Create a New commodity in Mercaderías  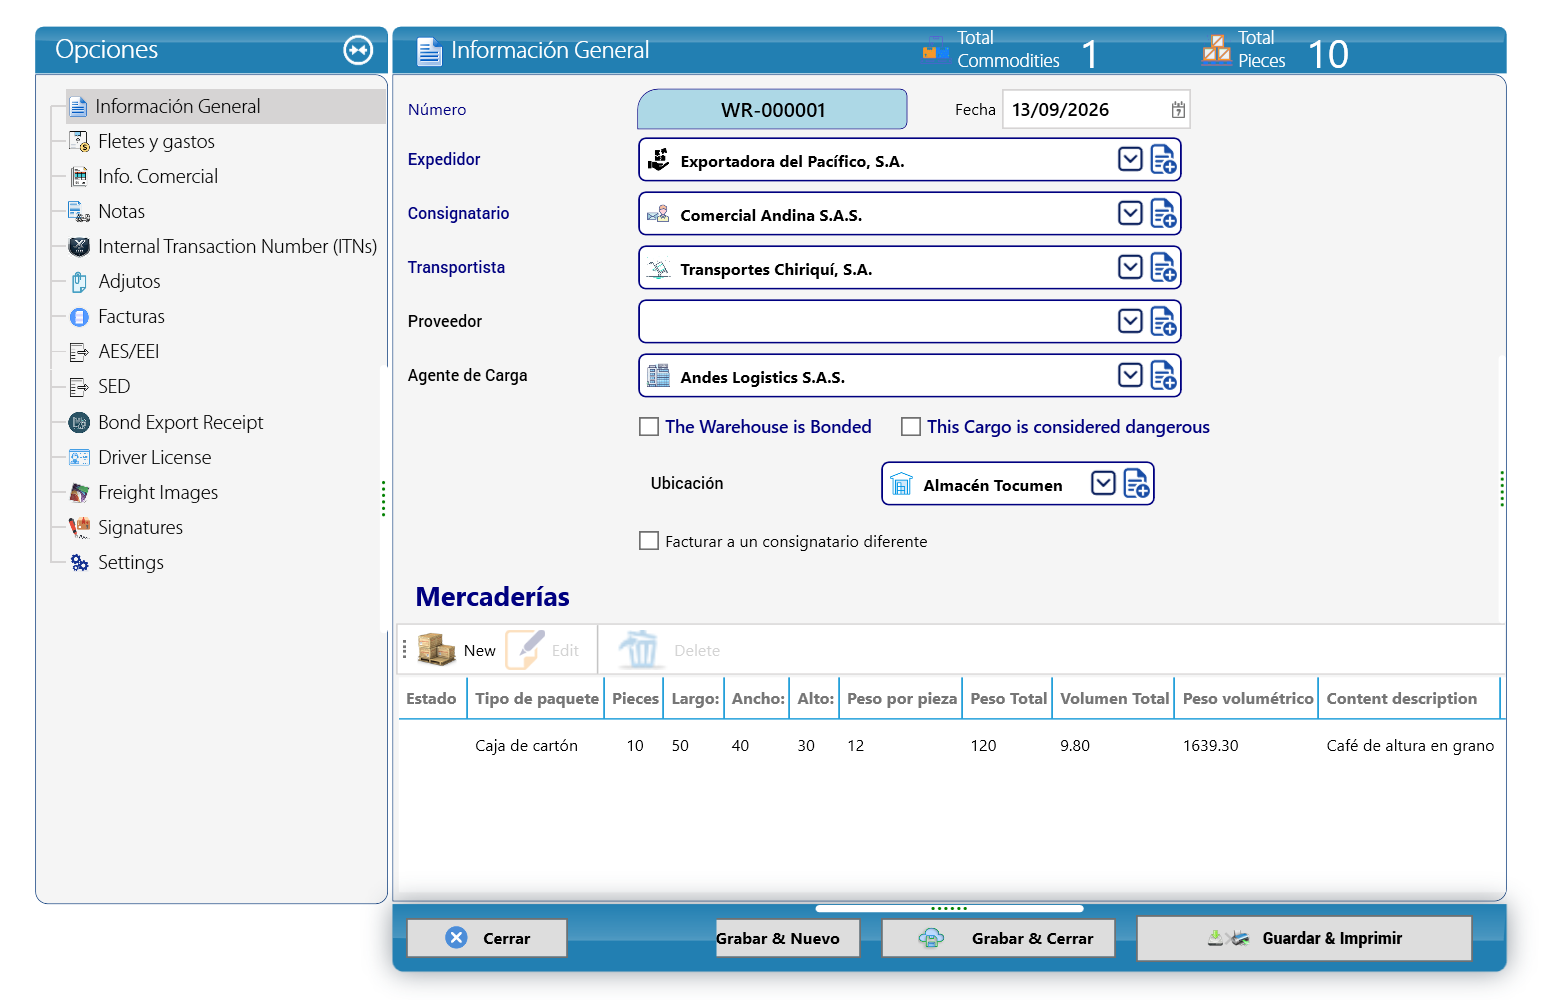456,650
